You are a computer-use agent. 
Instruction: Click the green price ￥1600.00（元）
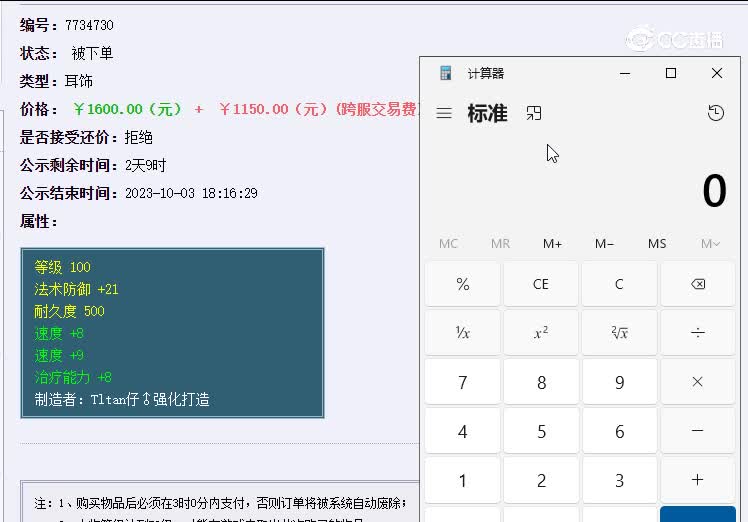127,109
